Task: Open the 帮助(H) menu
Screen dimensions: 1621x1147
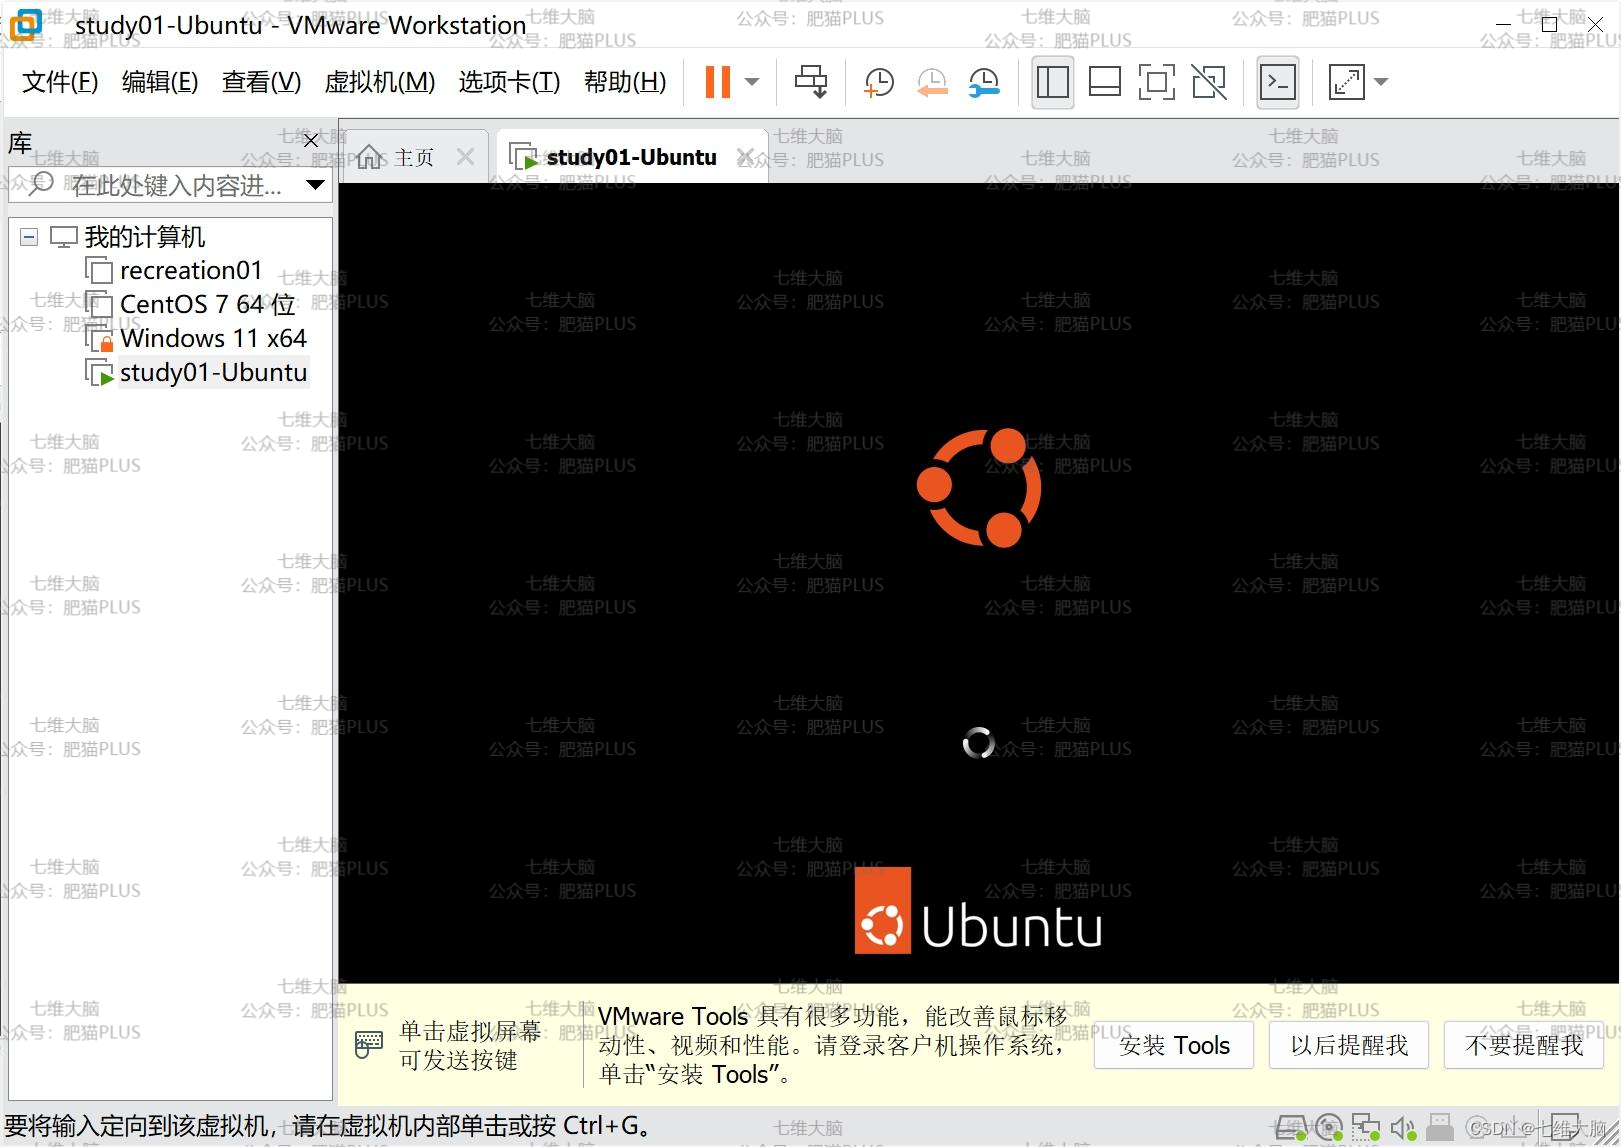Action: (625, 82)
